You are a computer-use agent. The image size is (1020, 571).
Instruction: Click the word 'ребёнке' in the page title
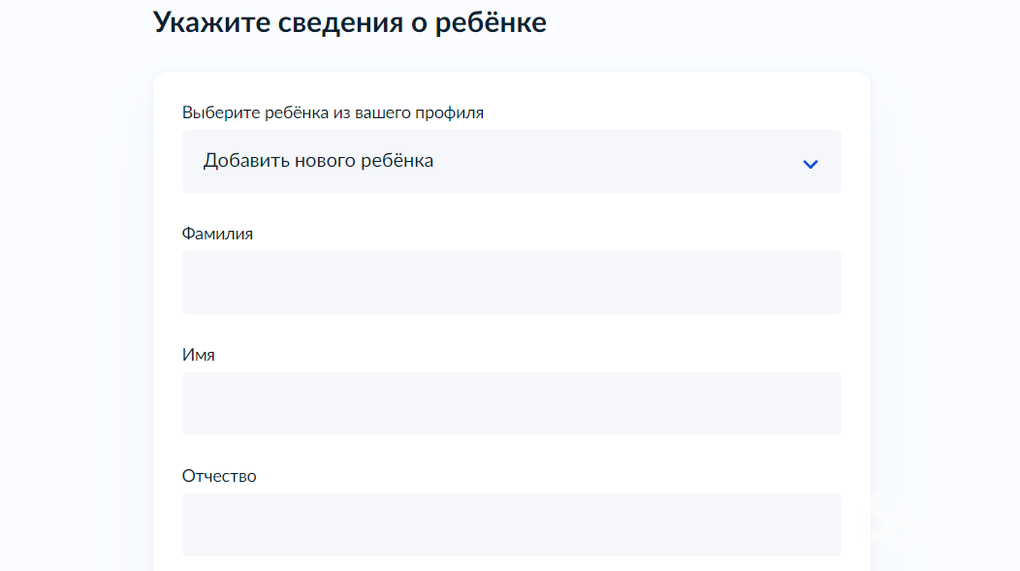point(491,22)
